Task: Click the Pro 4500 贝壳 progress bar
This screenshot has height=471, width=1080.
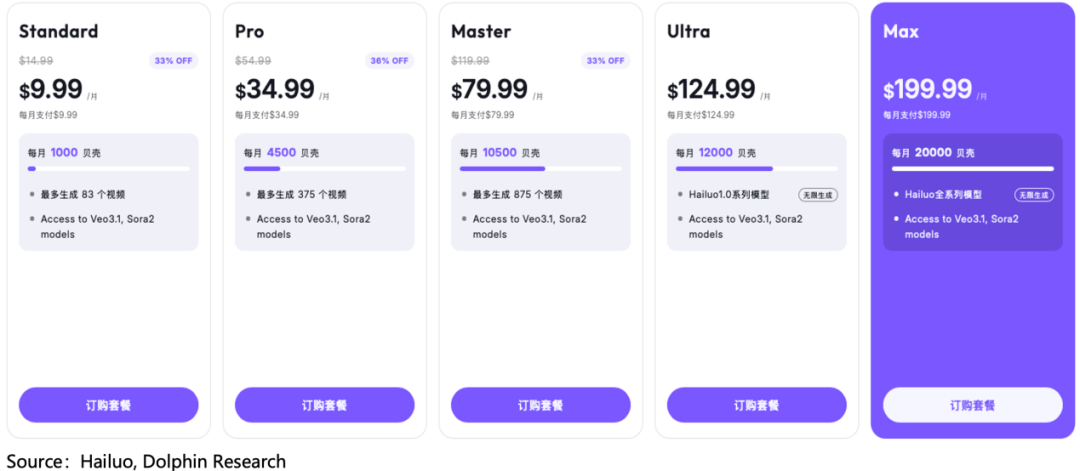Action: click(324, 169)
